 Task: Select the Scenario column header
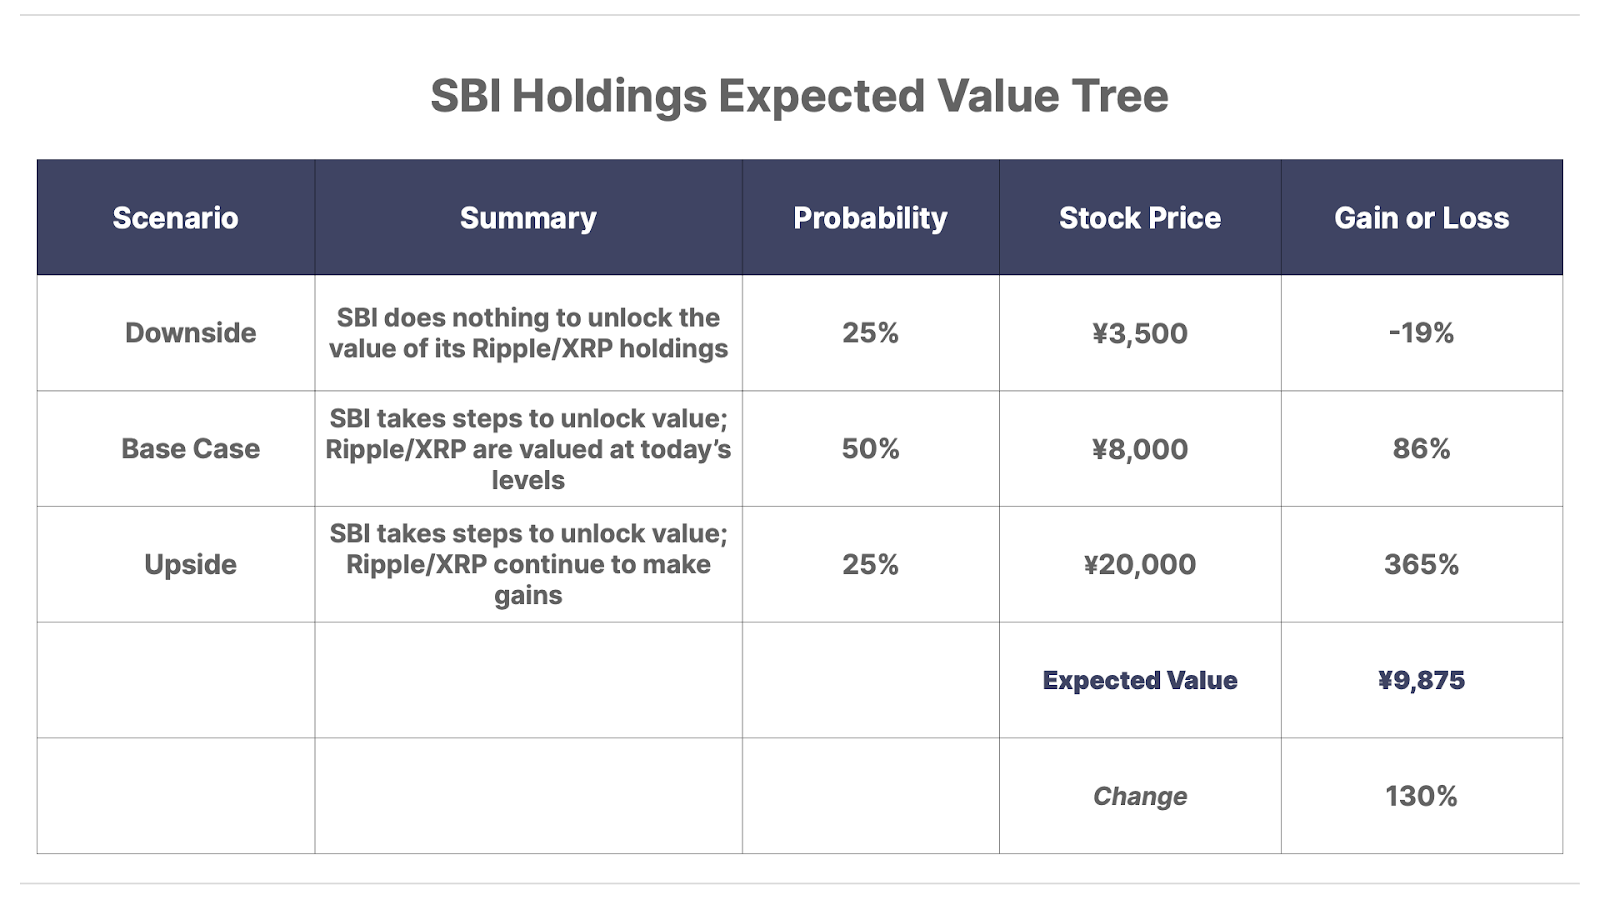pyautogui.click(x=175, y=218)
